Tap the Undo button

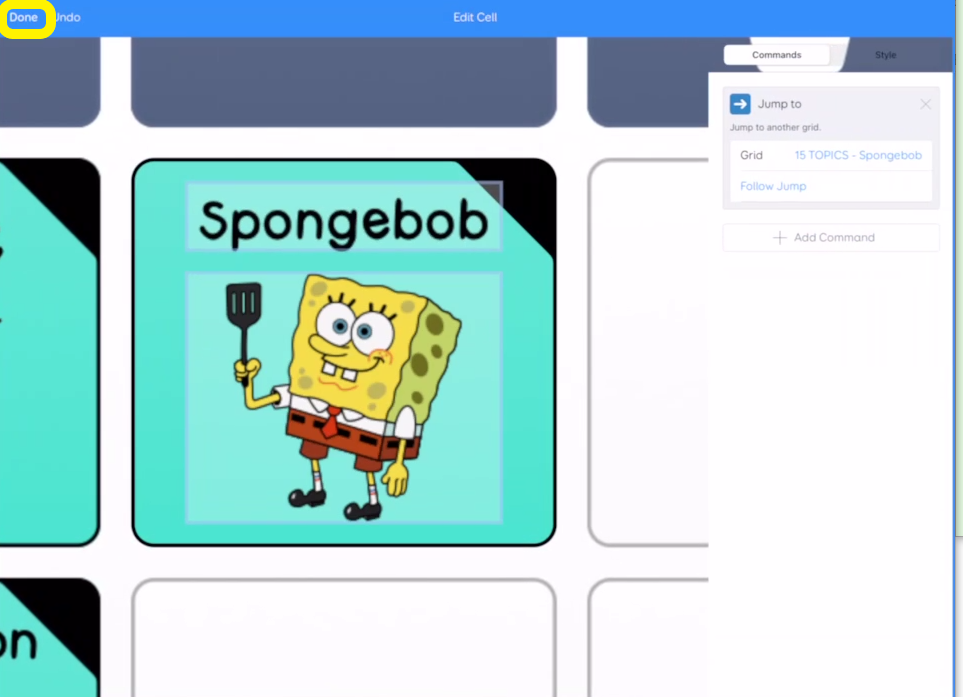click(68, 18)
